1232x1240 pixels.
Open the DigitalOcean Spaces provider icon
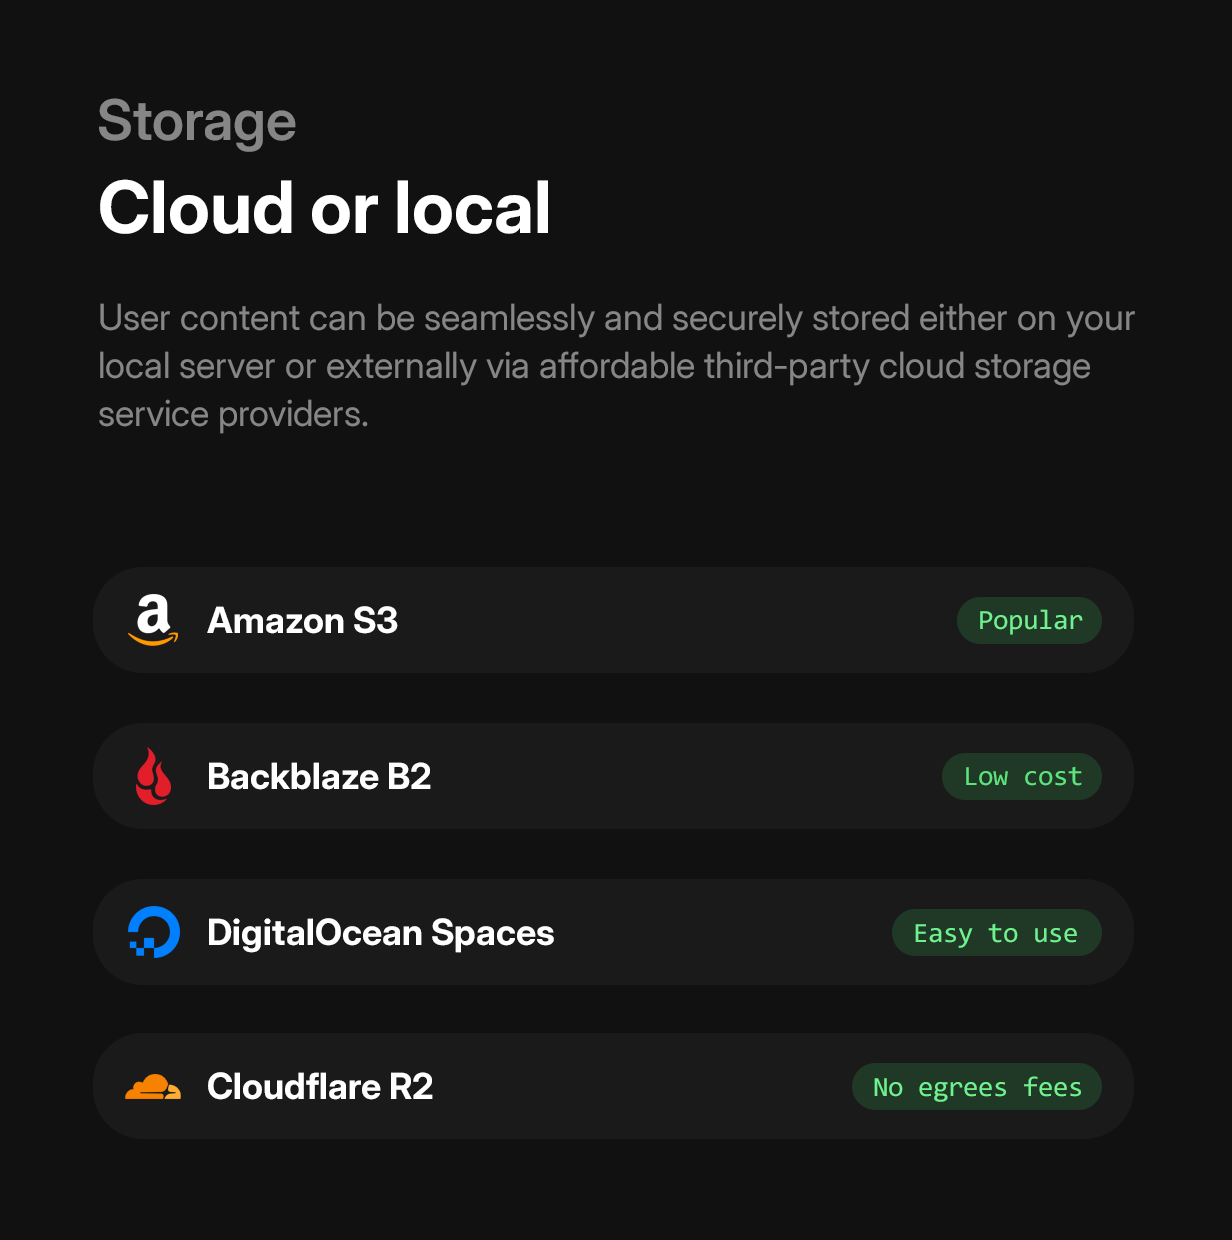pyautogui.click(x=153, y=932)
